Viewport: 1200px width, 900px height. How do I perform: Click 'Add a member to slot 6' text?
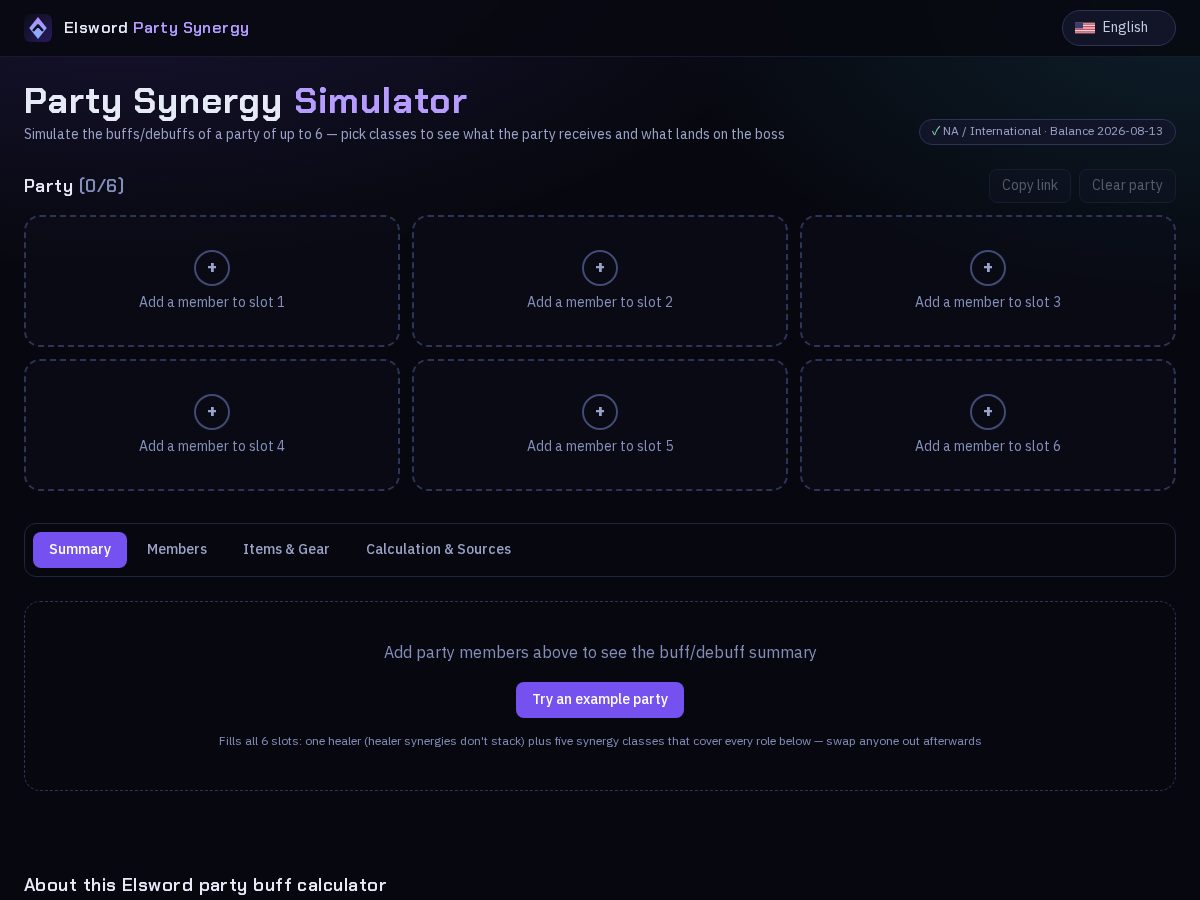pos(988,446)
